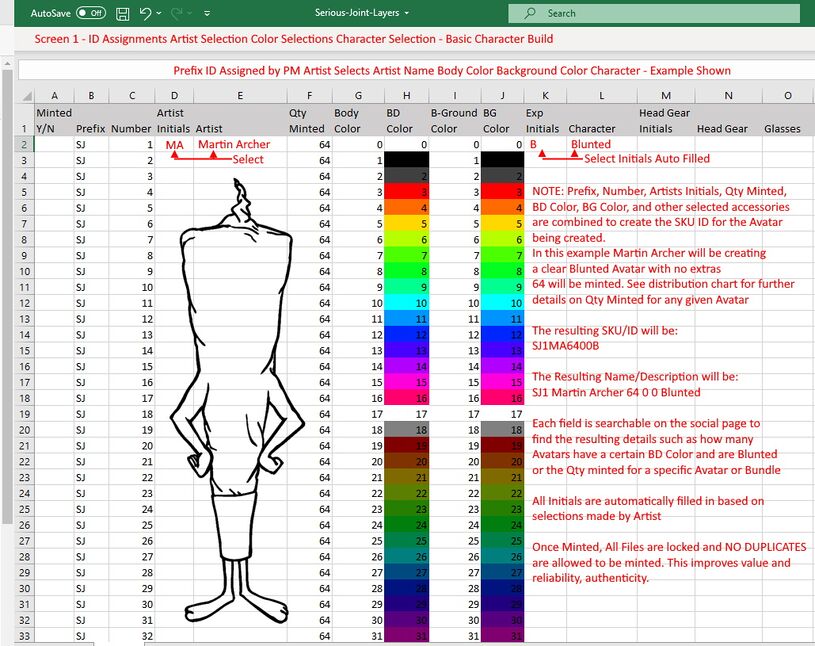This screenshot has height=646, width=815.
Task: Click the Redo arrow icon
Action: (176, 14)
